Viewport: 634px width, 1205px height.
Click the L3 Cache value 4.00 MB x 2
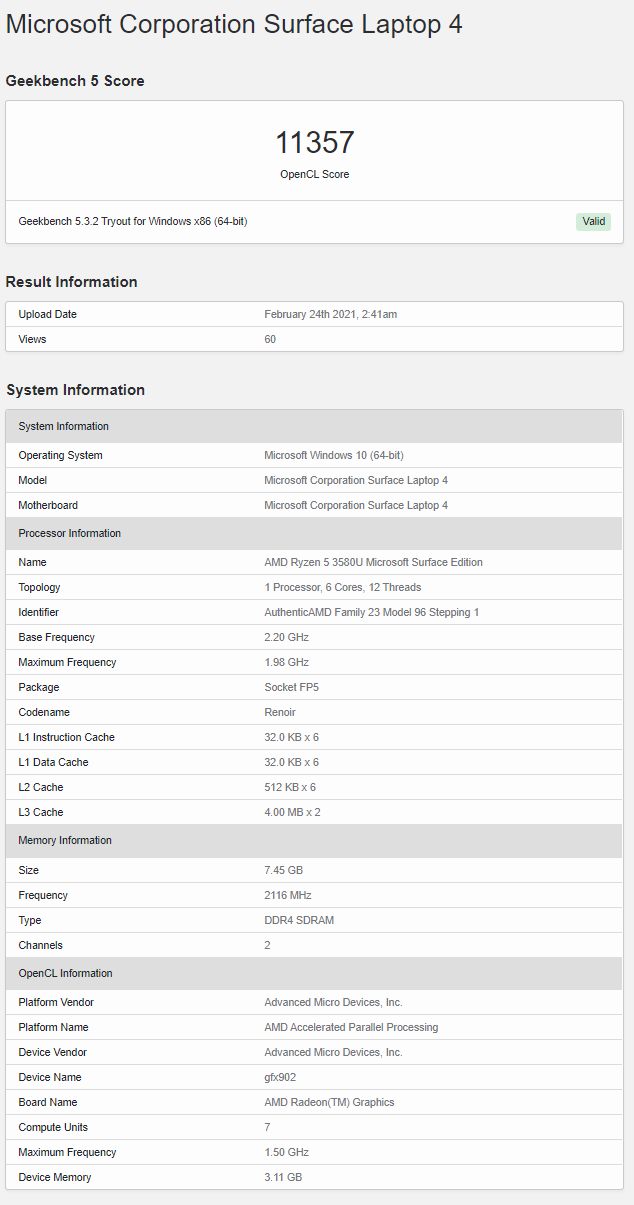click(293, 812)
